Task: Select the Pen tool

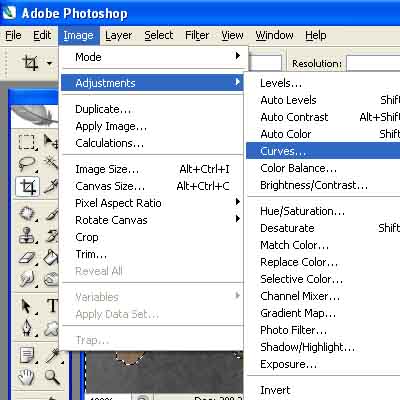Action: 27,328
